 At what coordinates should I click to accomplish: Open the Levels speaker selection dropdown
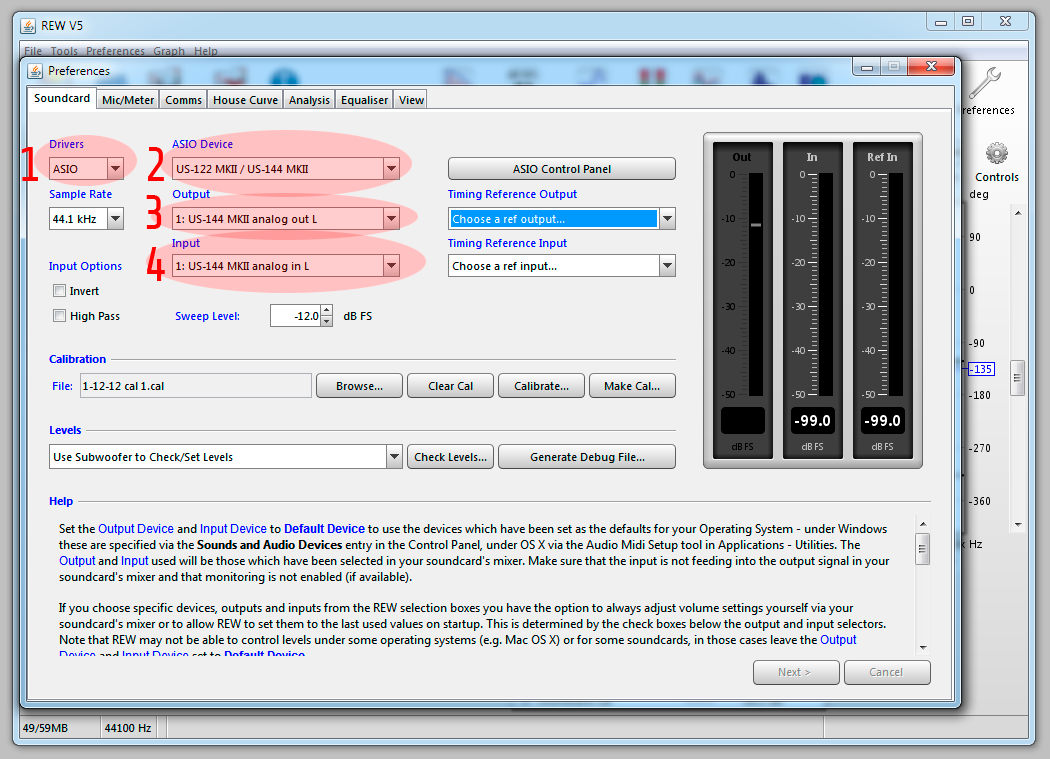[394, 457]
